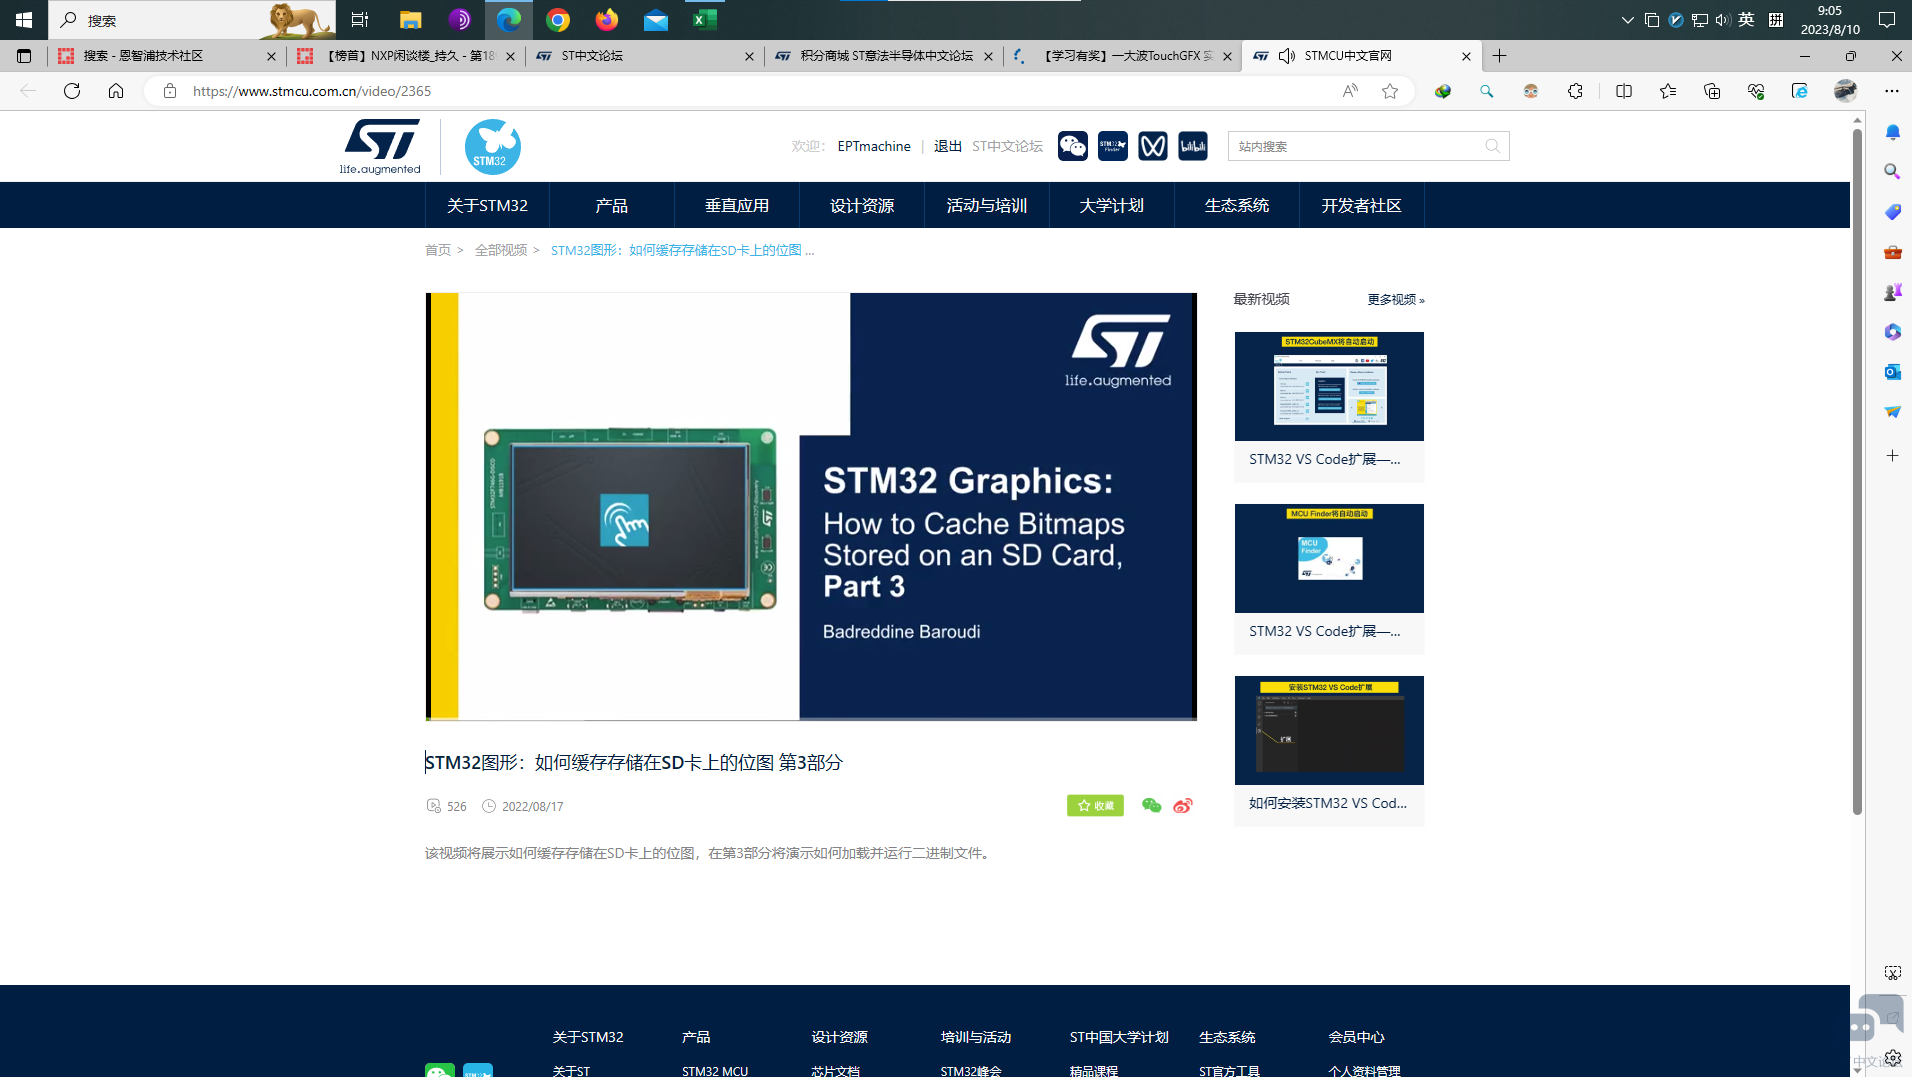
Task: Switch to the 搜索 - 恩智浦技术社区 tab
Action: (x=166, y=56)
